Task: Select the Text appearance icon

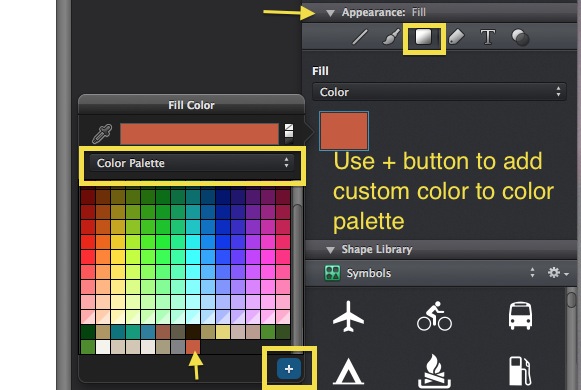Action: coord(488,37)
